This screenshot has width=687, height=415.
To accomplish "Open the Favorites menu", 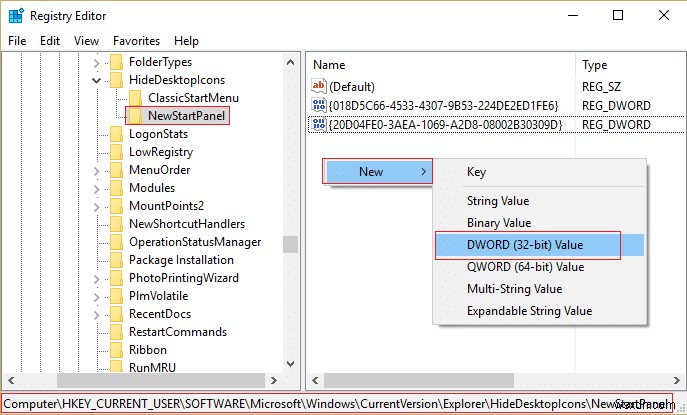I will coord(136,41).
